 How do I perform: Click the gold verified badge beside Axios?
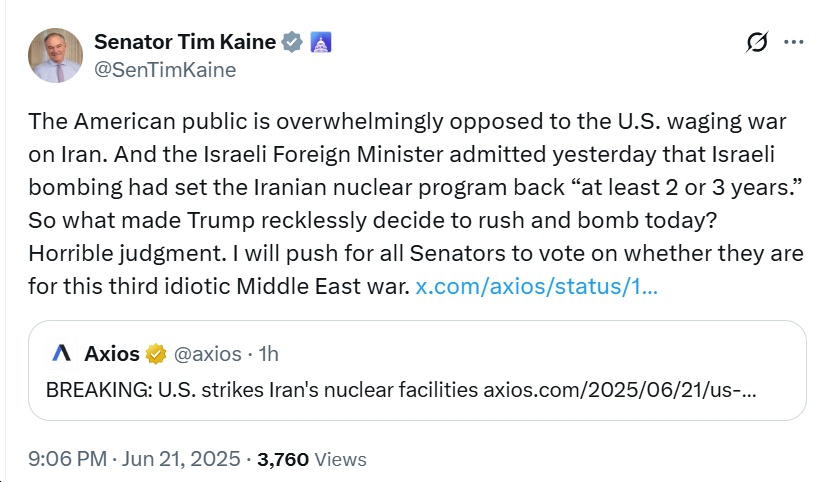156,354
